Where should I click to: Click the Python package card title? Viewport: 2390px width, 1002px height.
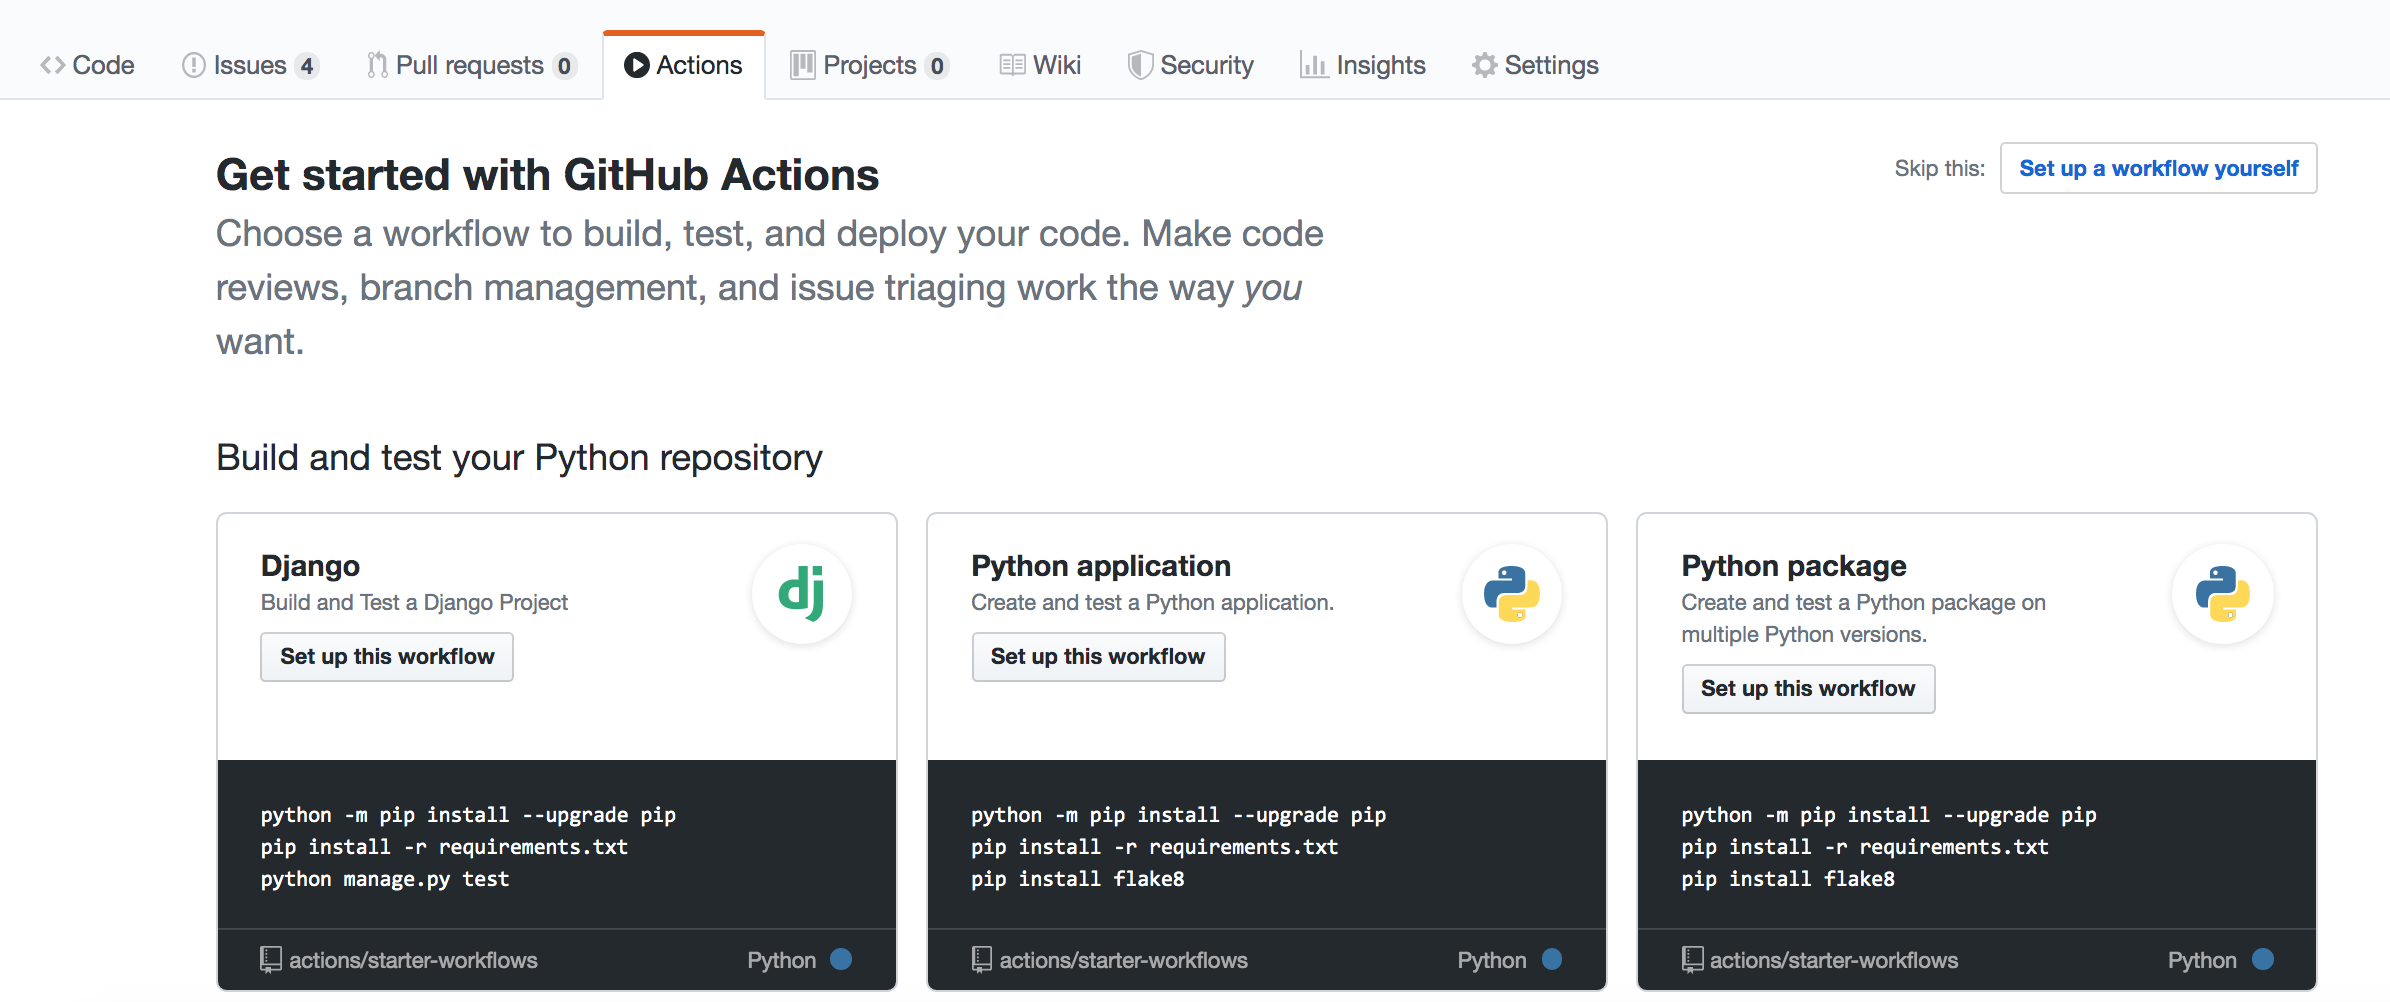[1794, 566]
